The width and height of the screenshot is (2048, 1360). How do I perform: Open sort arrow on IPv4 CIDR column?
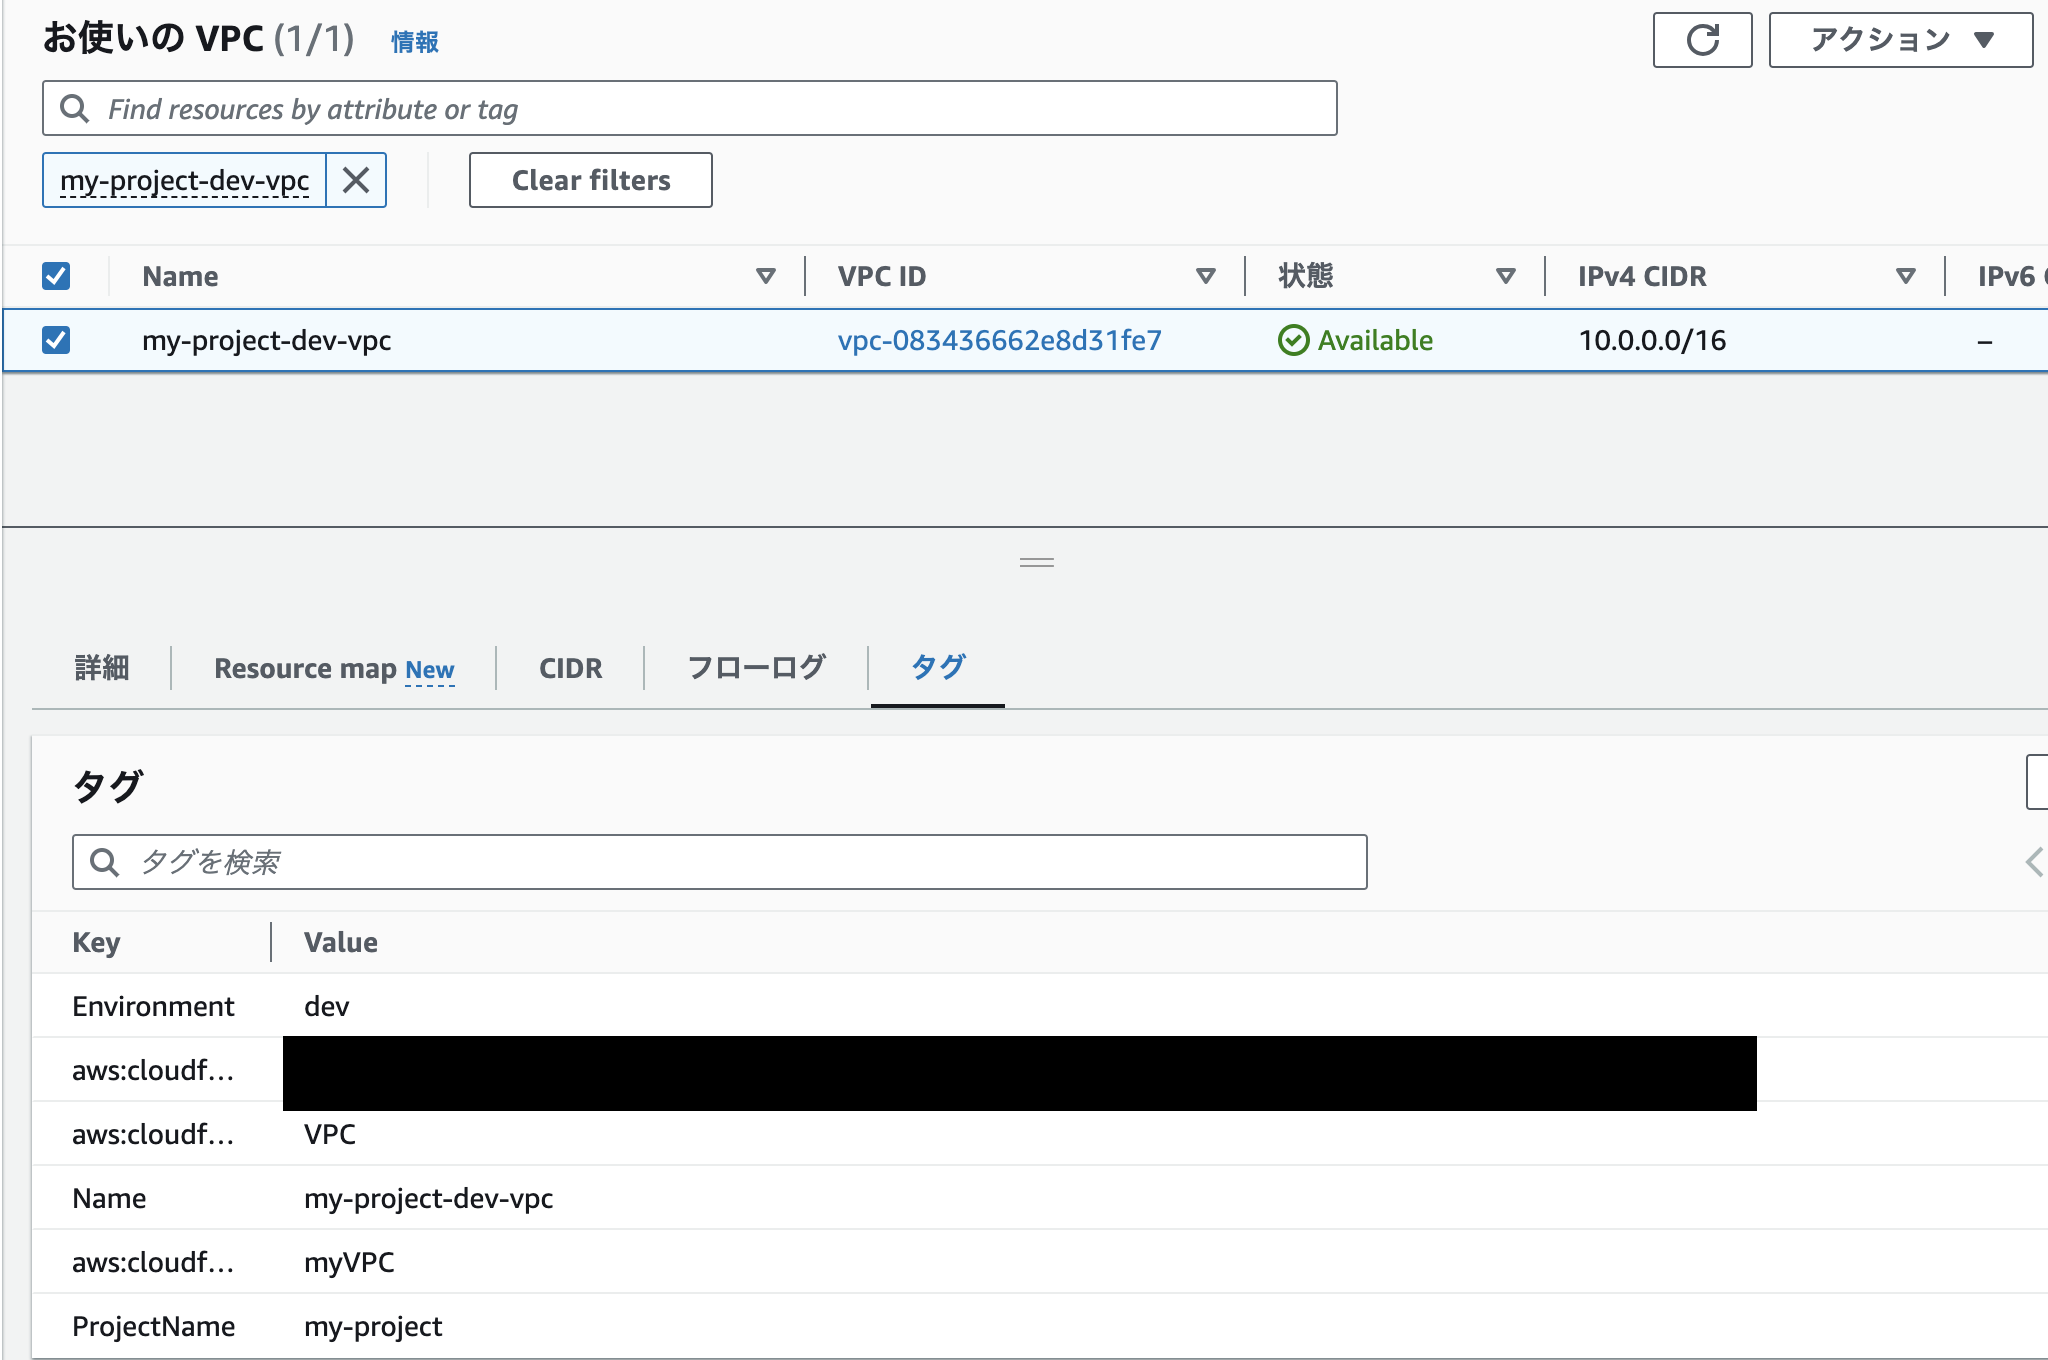coord(1906,276)
